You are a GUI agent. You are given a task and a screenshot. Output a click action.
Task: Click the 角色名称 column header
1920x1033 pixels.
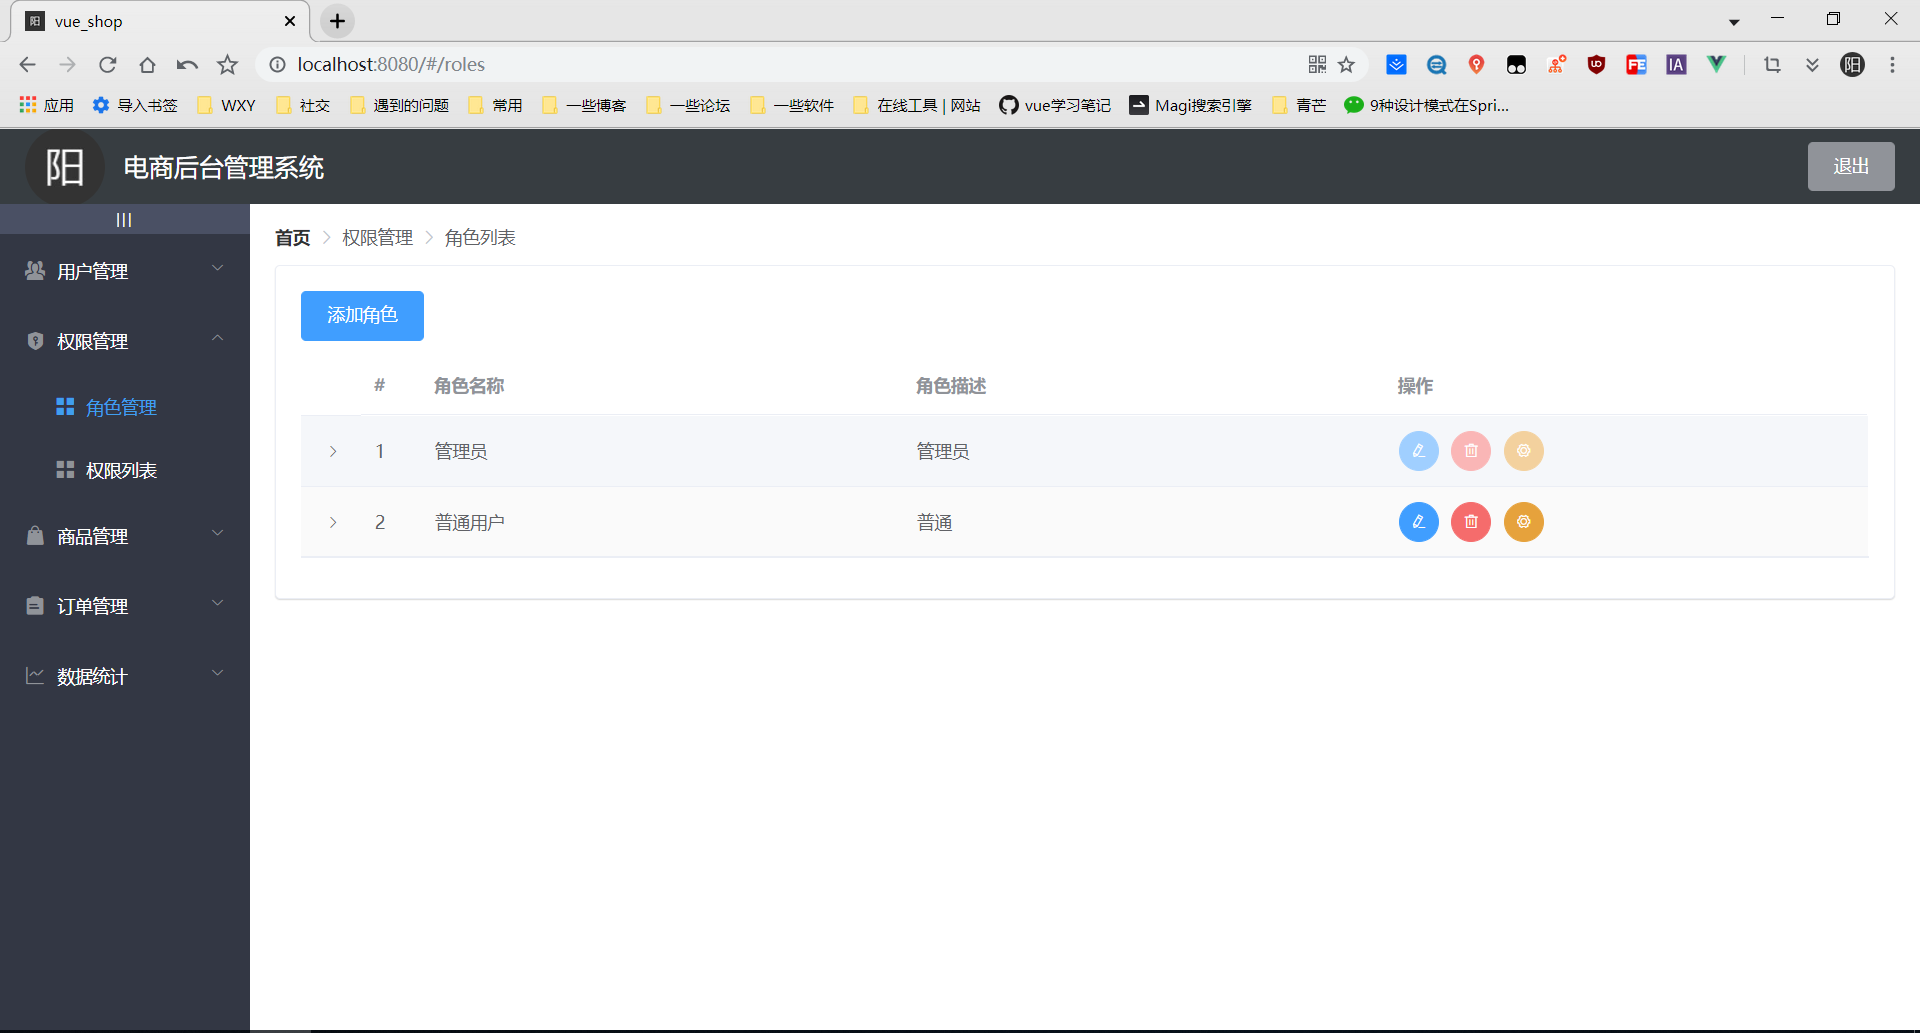[468, 386]
